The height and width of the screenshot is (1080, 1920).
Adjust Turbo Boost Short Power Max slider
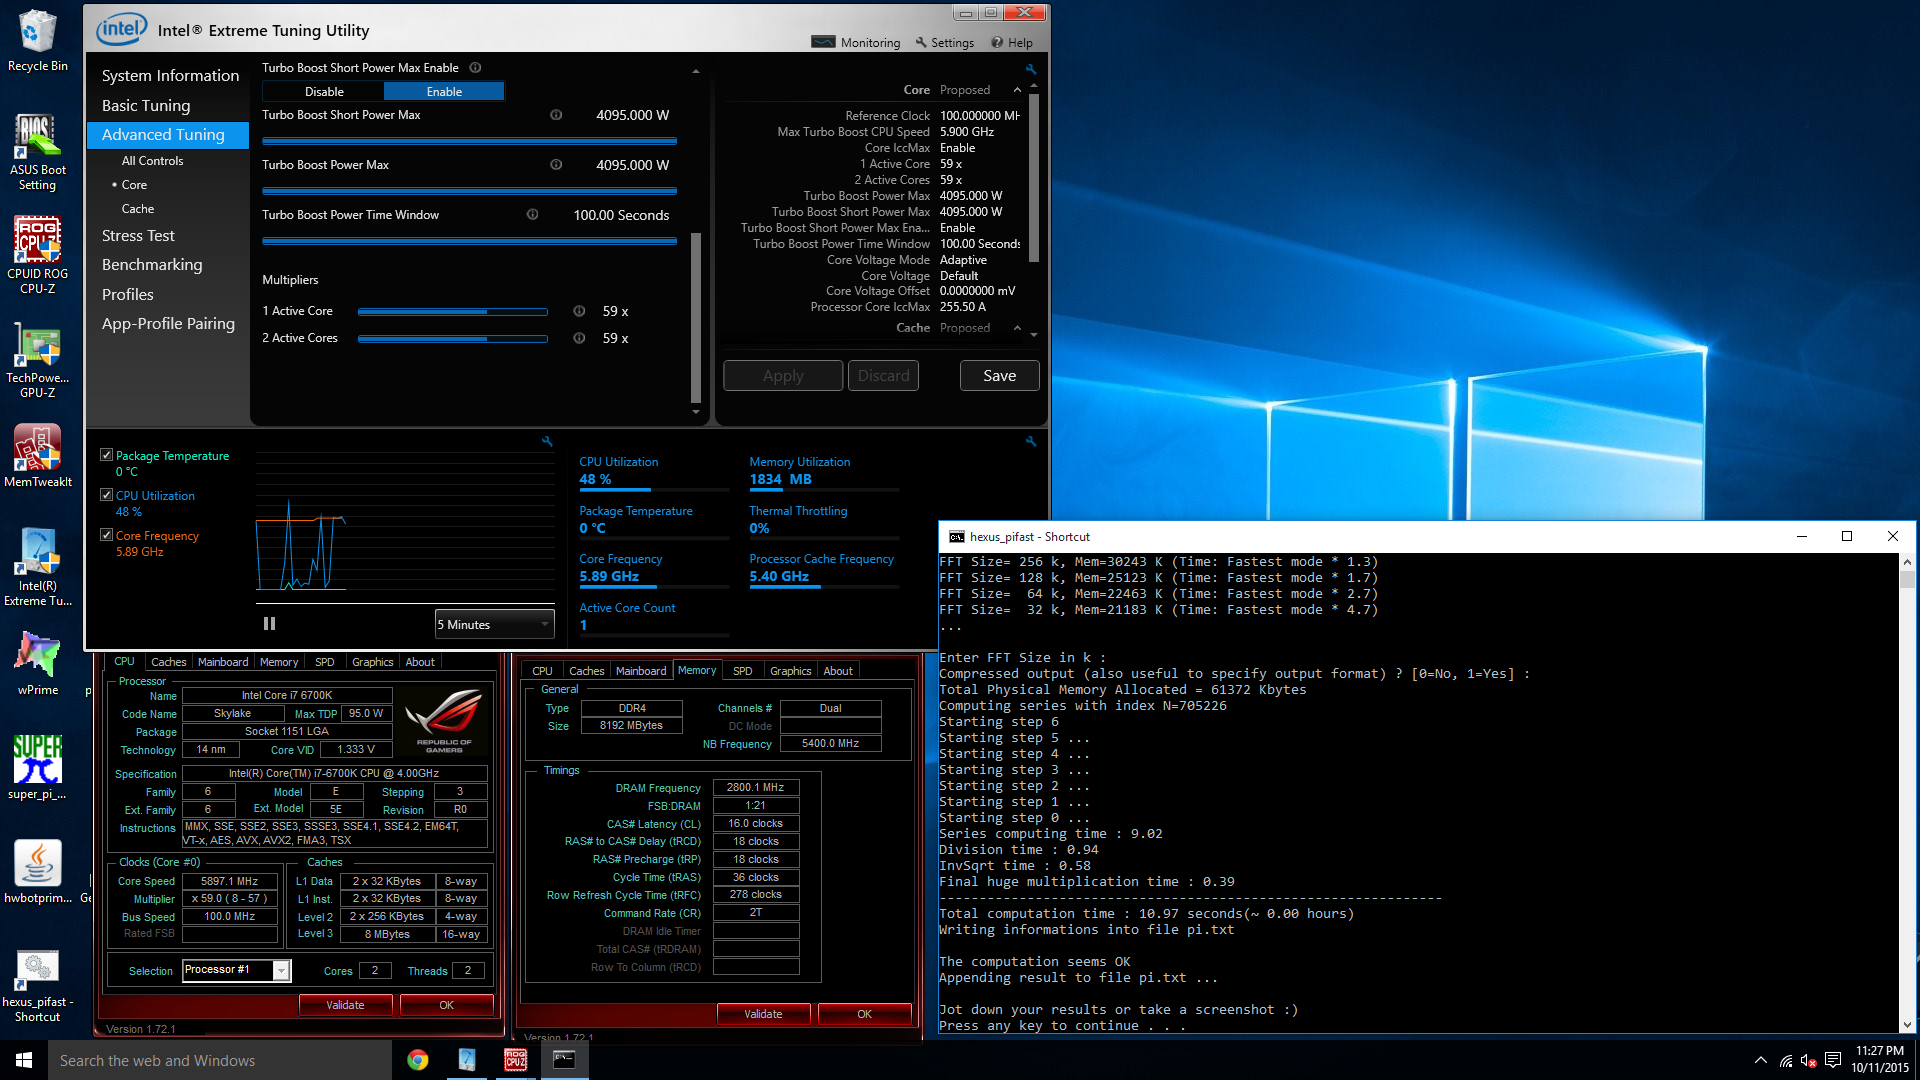469,141
